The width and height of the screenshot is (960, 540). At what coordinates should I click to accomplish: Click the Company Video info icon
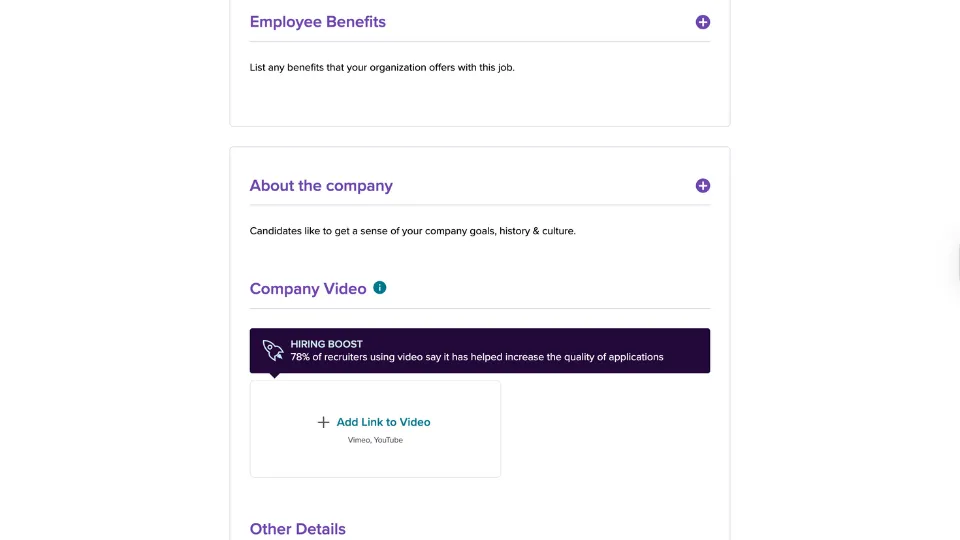tap(380, 288)
